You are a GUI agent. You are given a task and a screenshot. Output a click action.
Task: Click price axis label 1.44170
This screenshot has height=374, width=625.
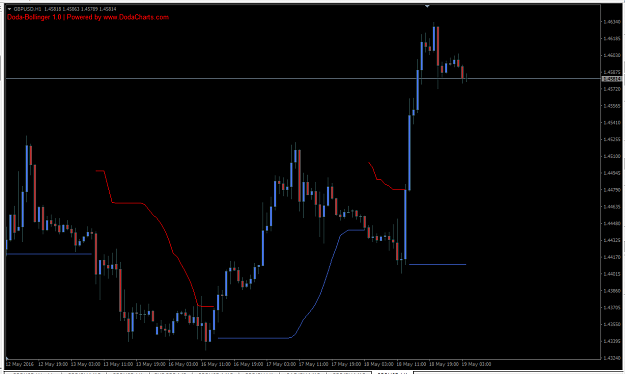pyautogui.click(x=613, y=257)
